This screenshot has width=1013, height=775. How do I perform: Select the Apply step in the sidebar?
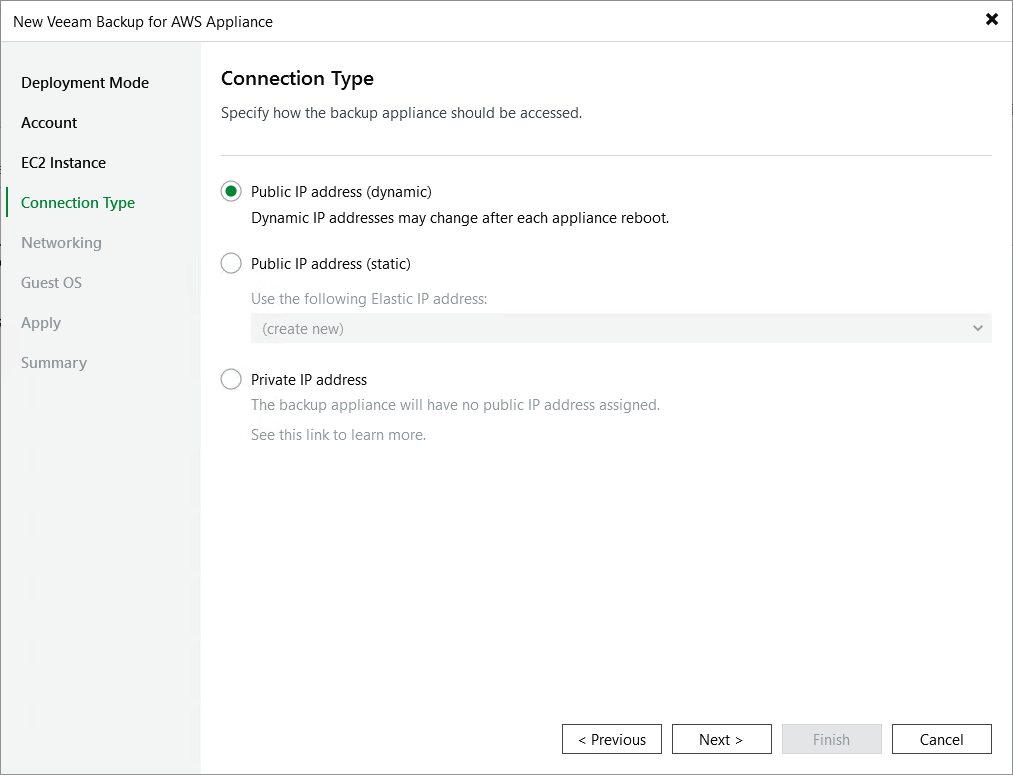[x=41, y=322]
